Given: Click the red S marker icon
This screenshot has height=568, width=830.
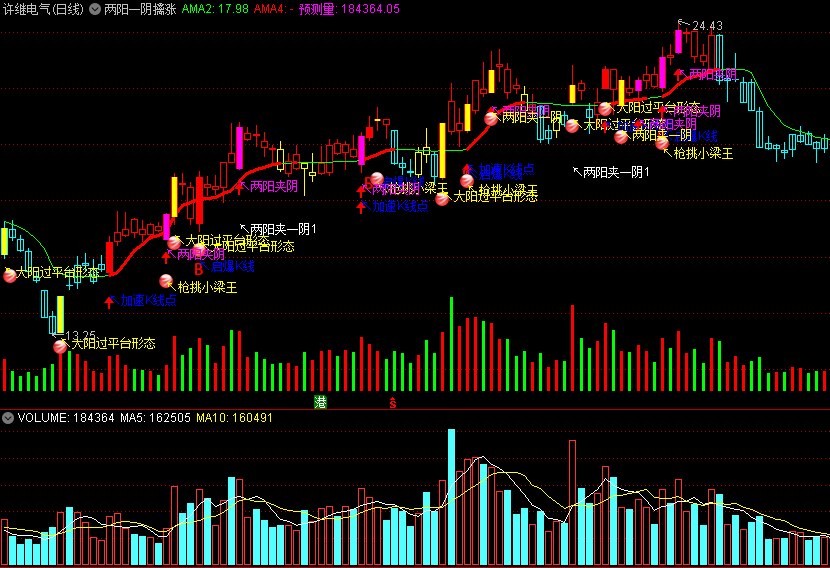Looking at the screenshot, I should 393,403.
